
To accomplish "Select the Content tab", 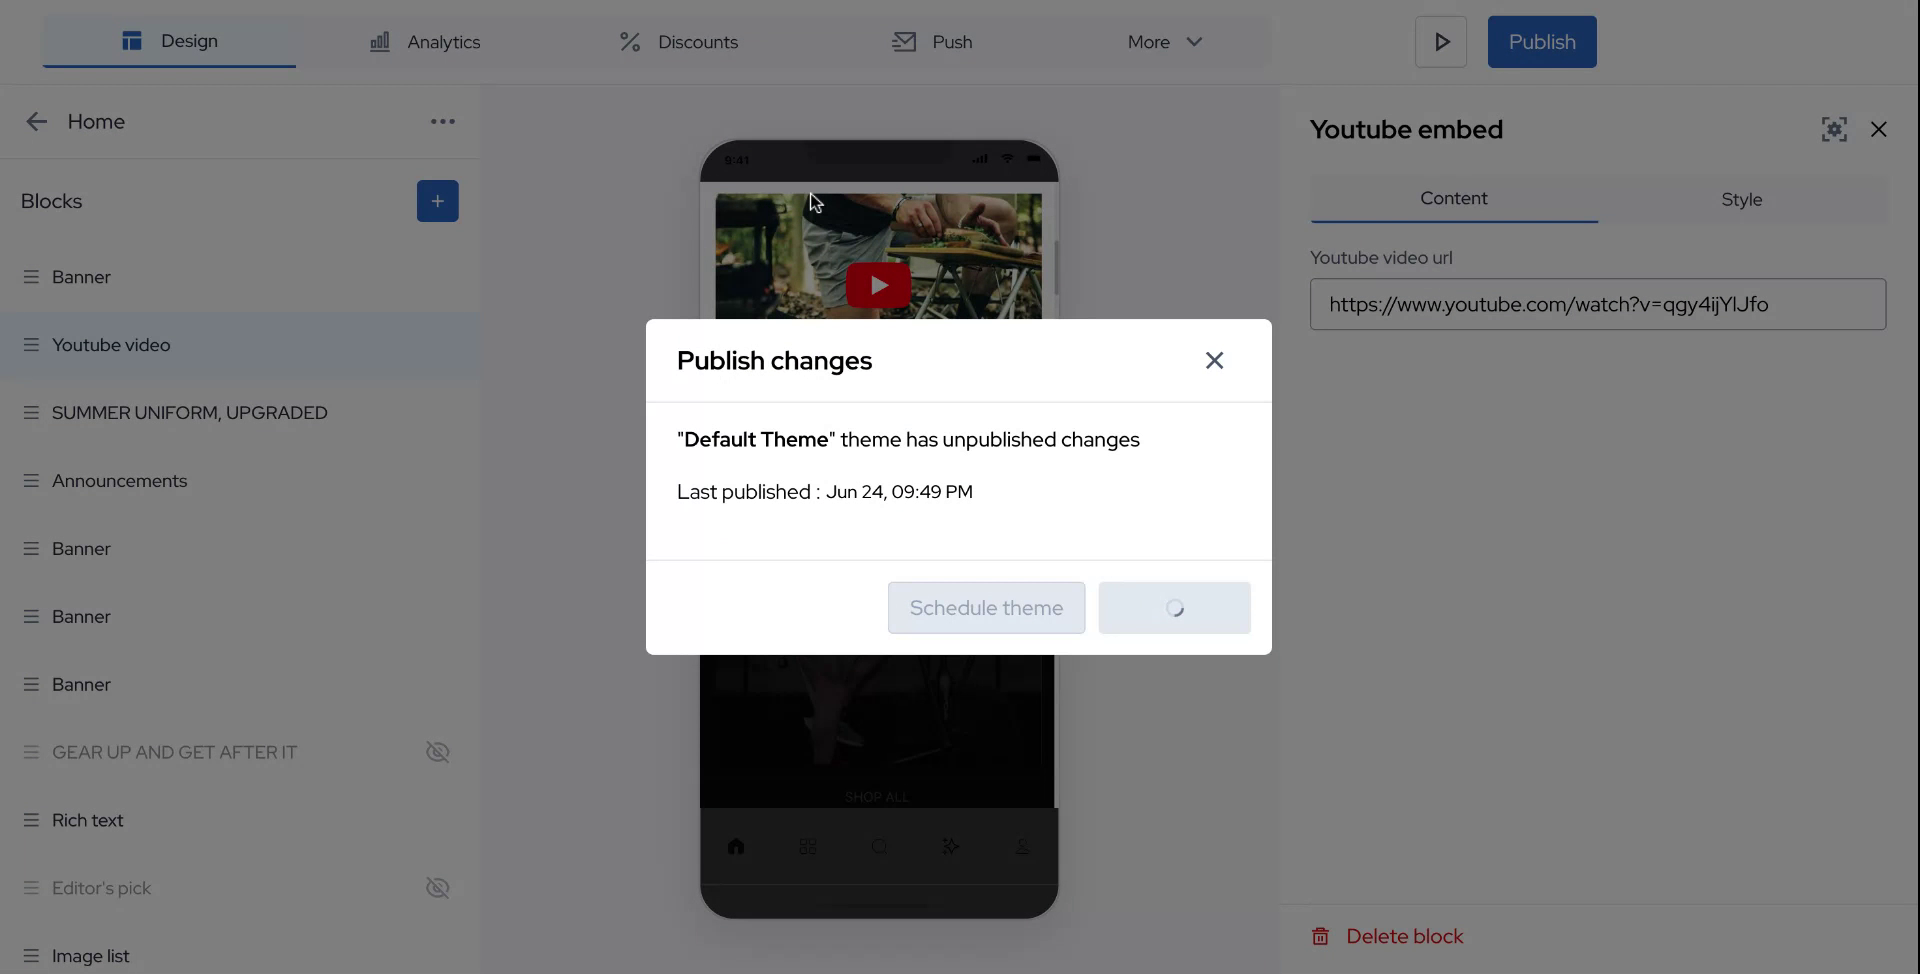I will click(x=1453, y=199).
